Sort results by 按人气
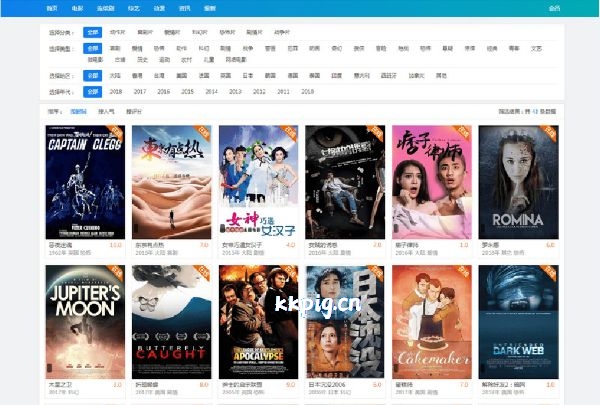Viewport: 600px width, 405px height. point(106,111)
